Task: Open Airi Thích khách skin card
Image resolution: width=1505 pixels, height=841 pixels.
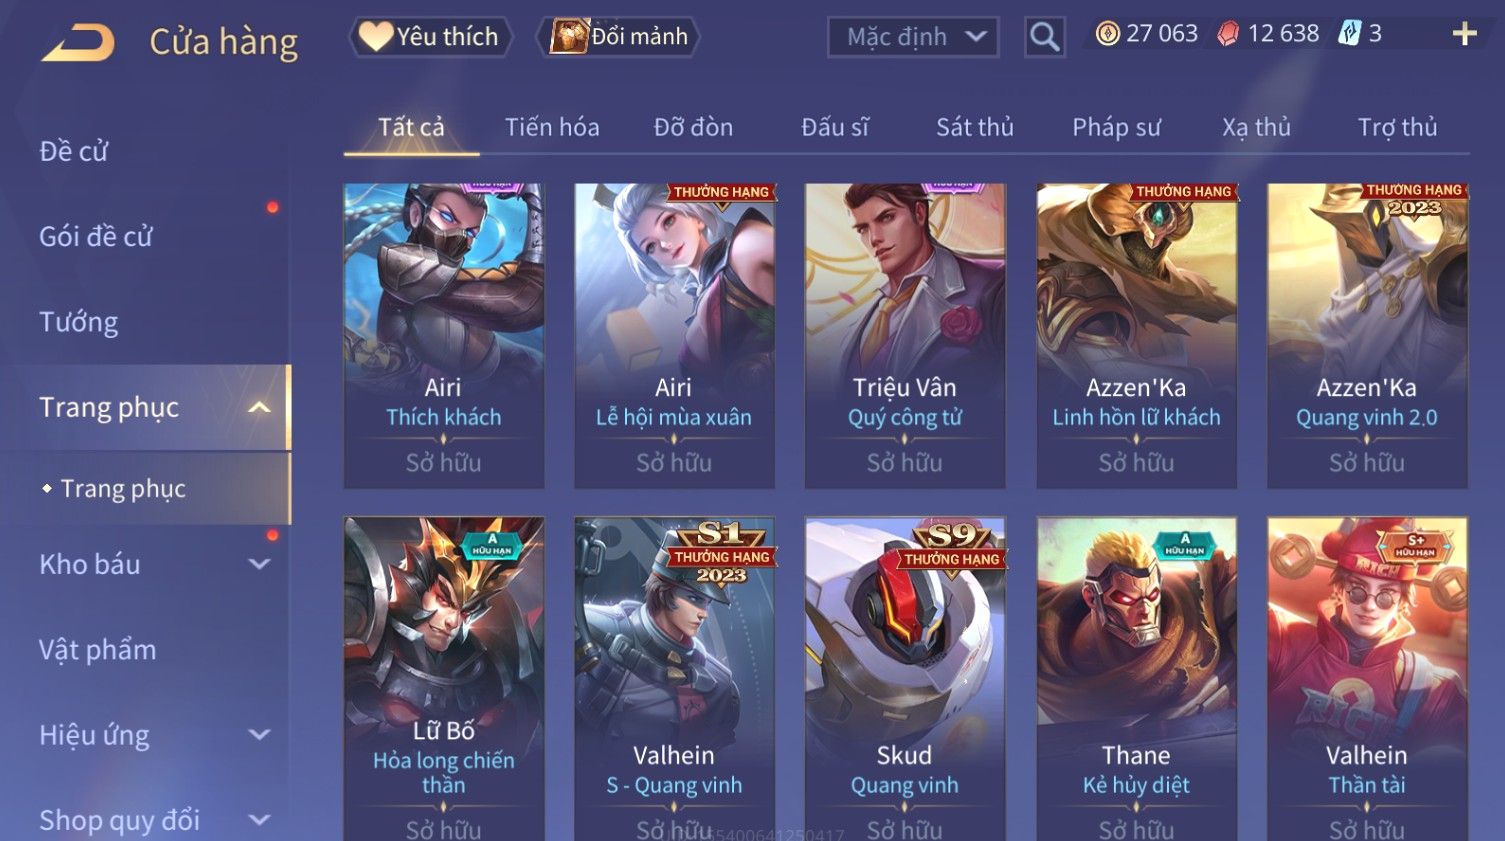Action: tap(444, 336)
